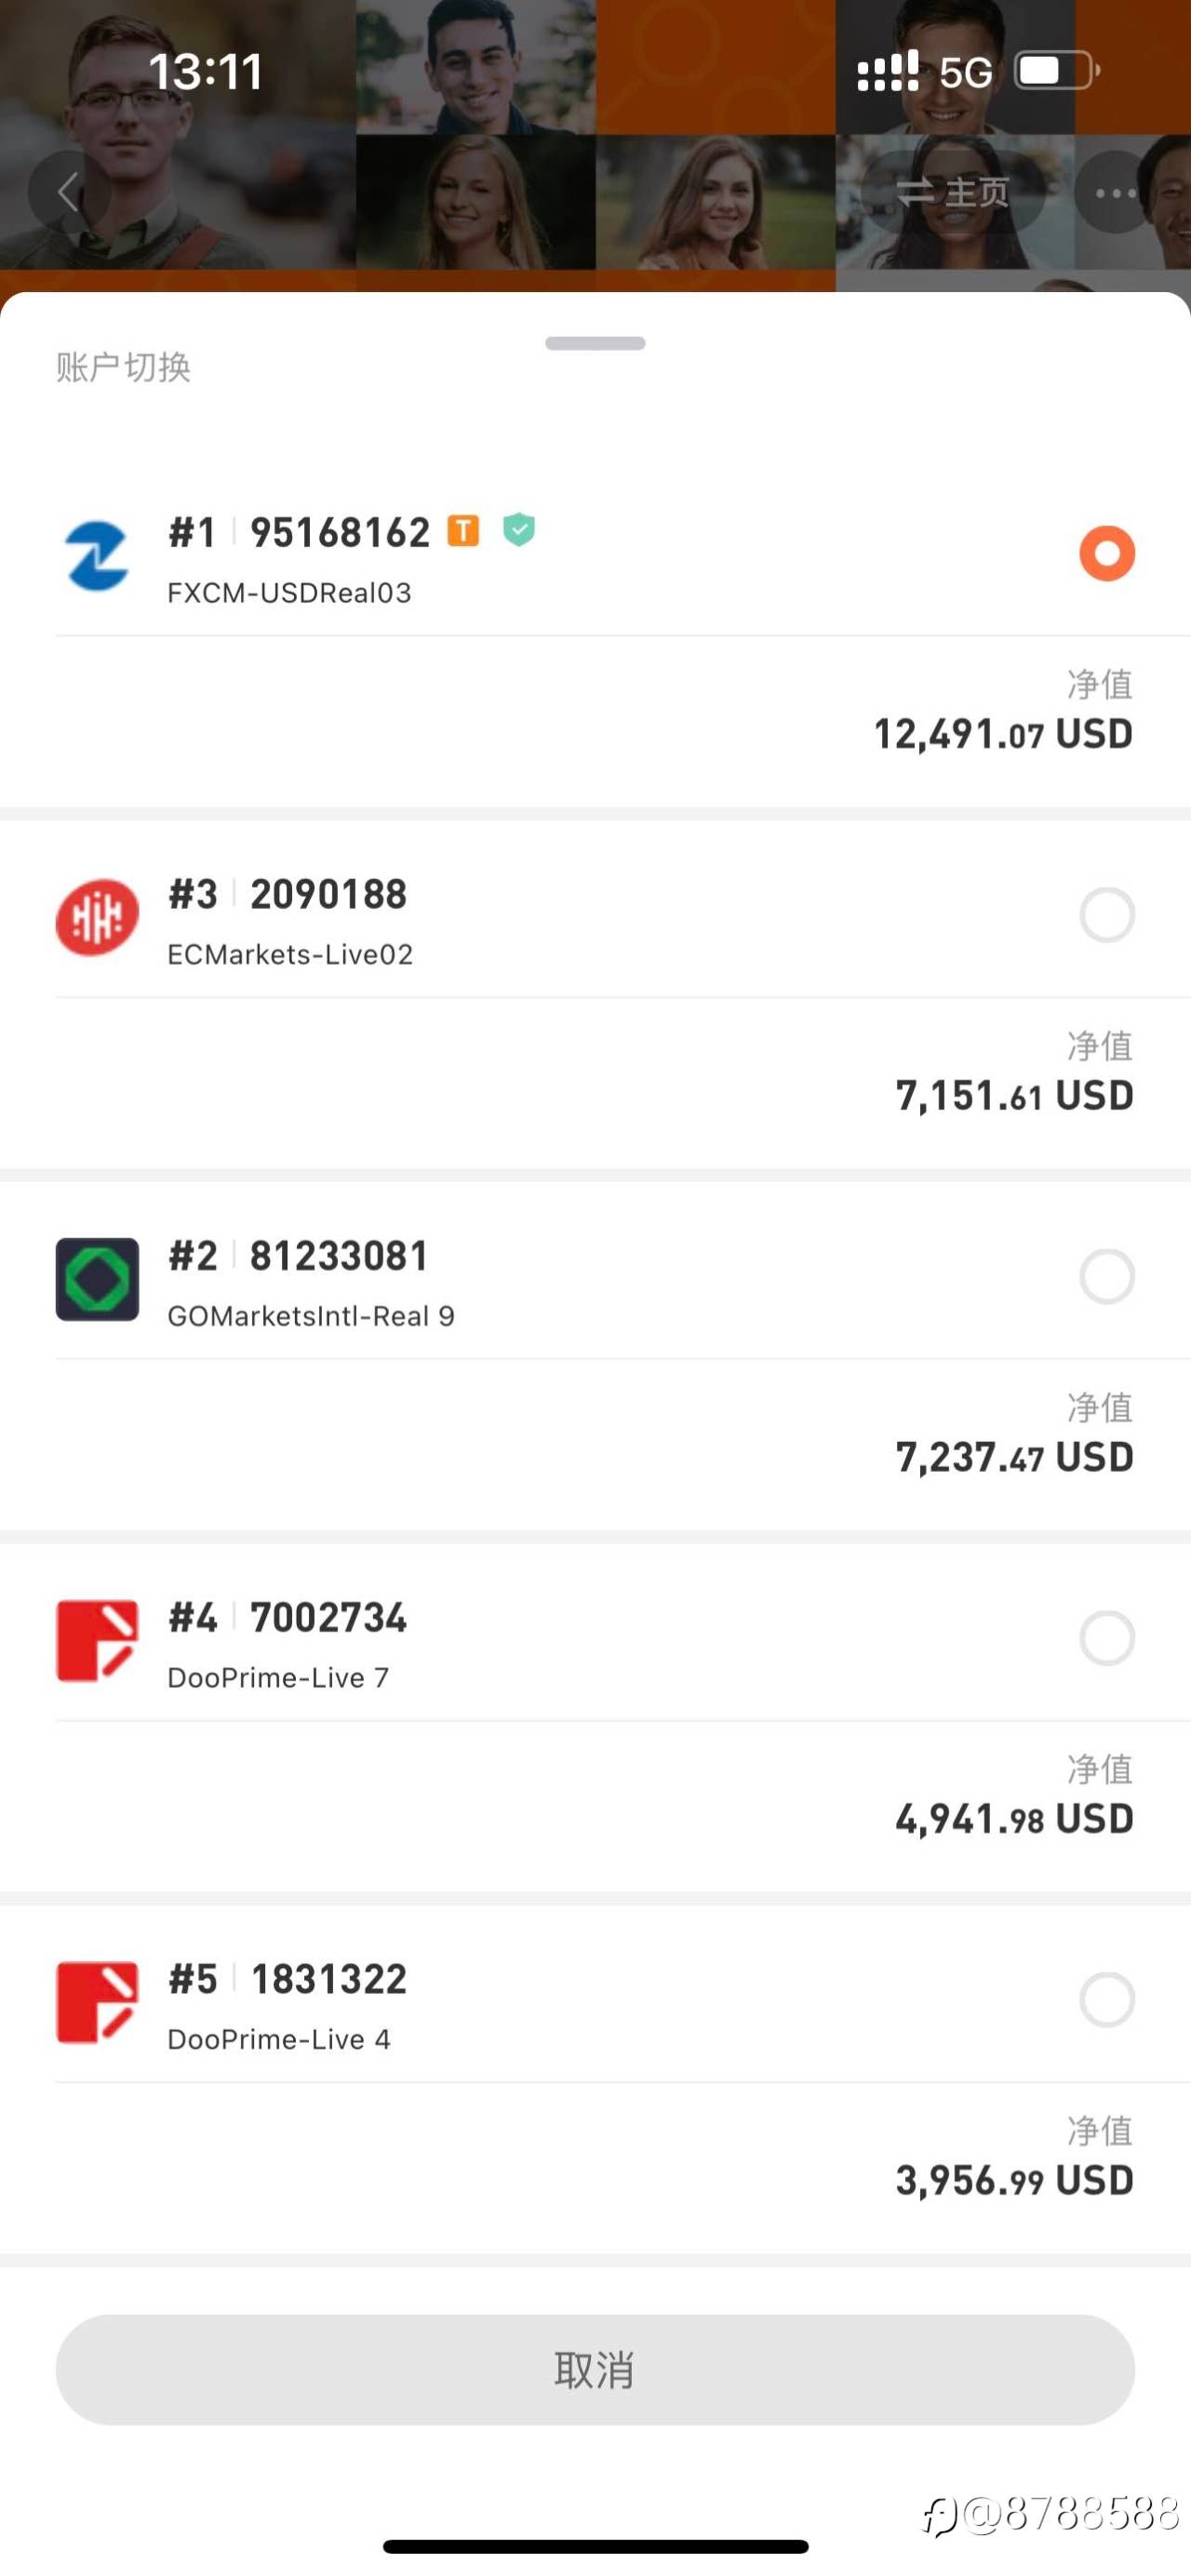Tap the FXCM broker logo icon

click(x=97, y=556)
